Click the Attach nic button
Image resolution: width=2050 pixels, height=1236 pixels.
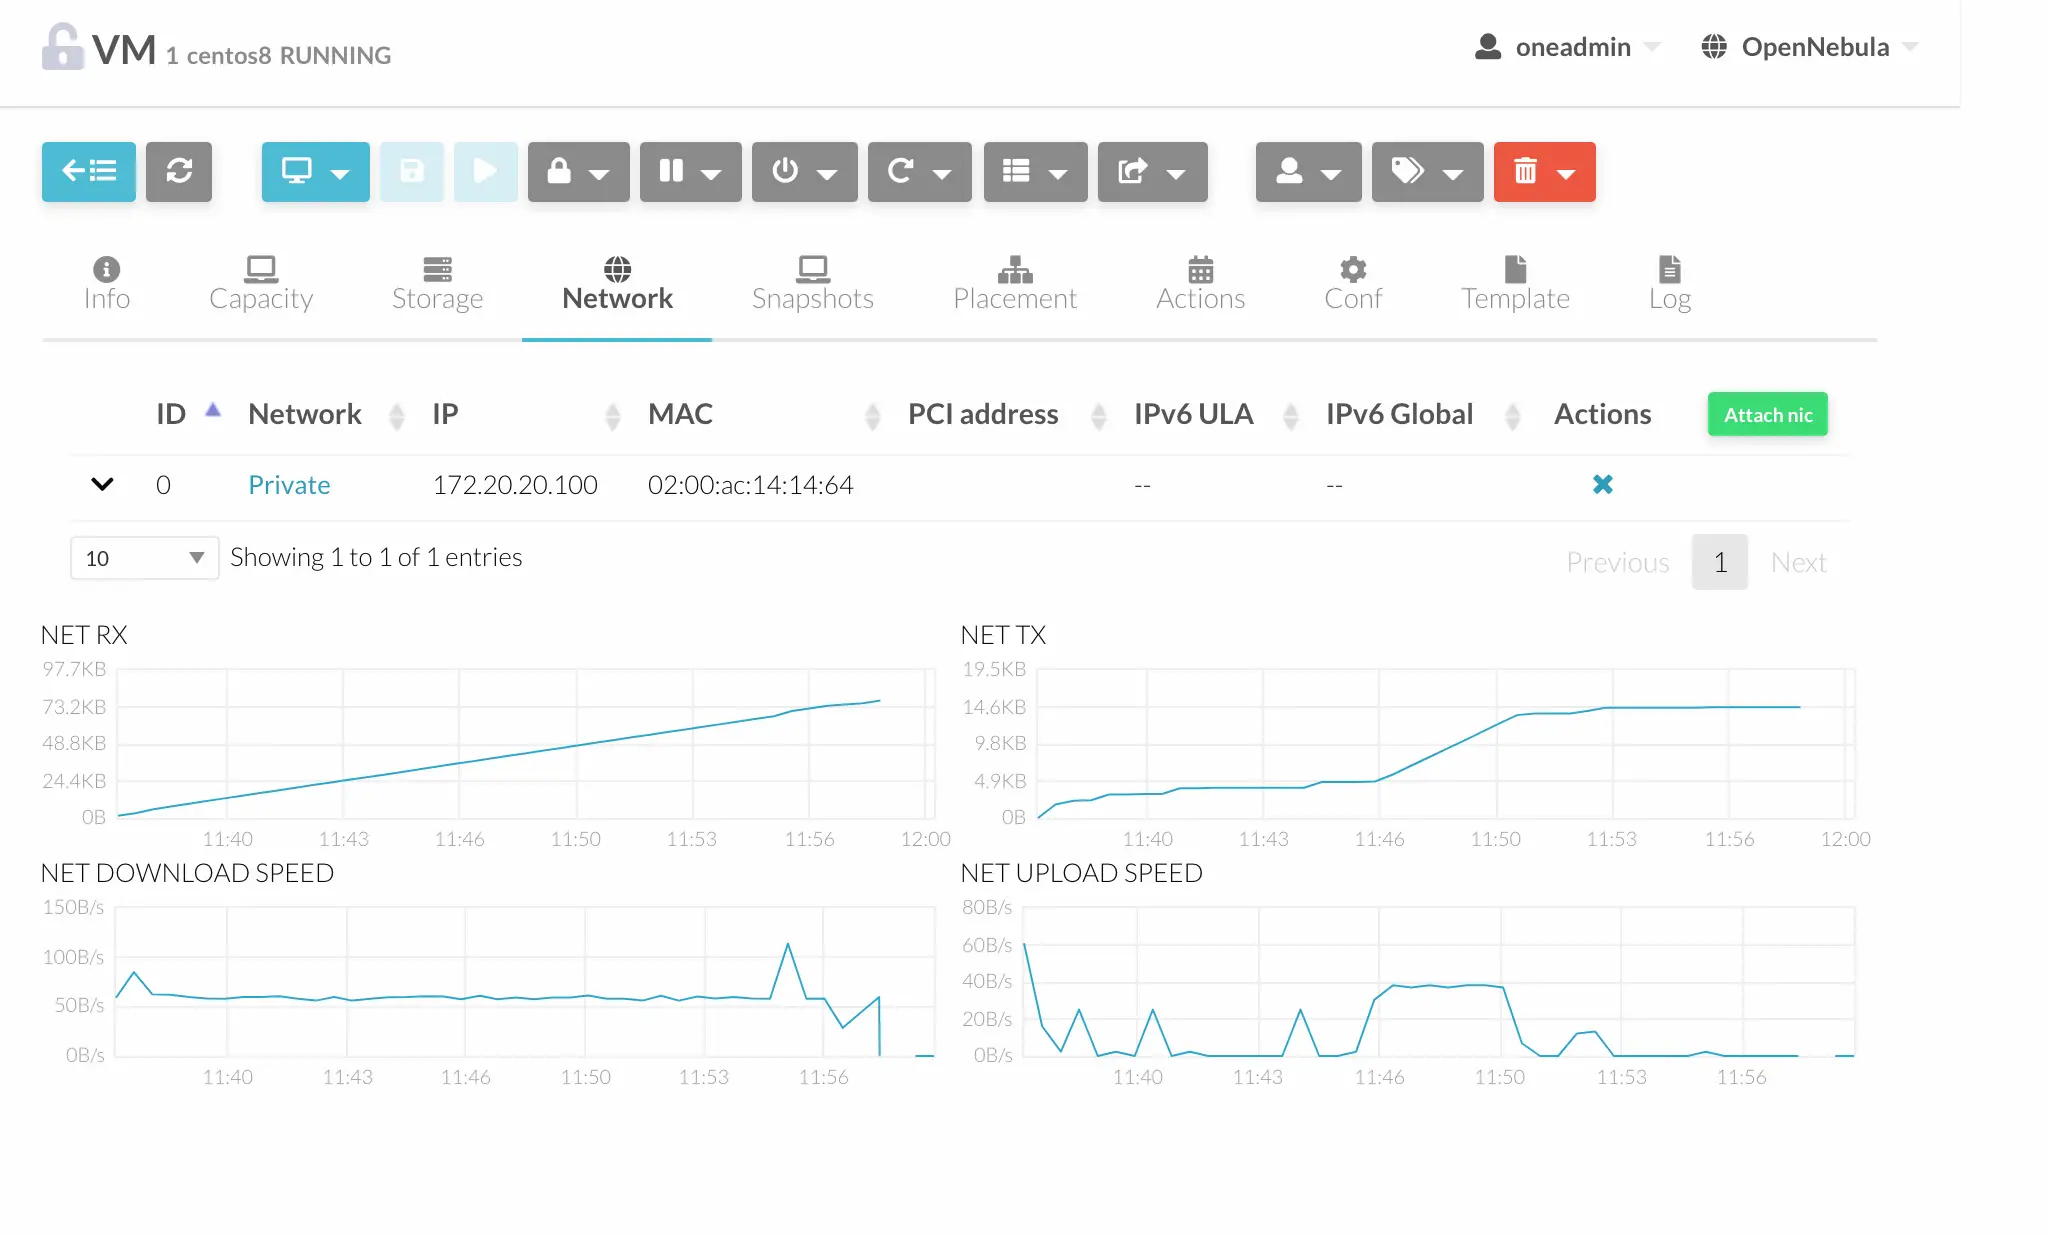(x=1767, y=414)
